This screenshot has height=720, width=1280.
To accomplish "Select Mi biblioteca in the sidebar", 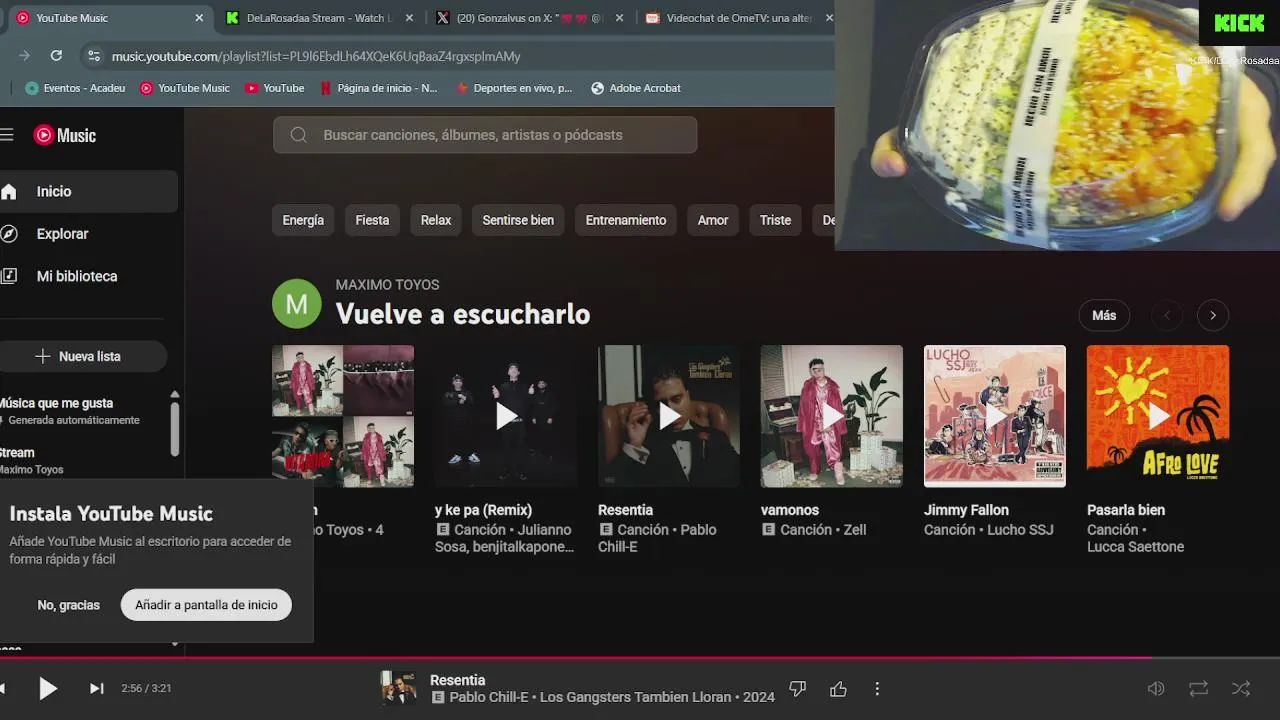I will pos(89,276).
